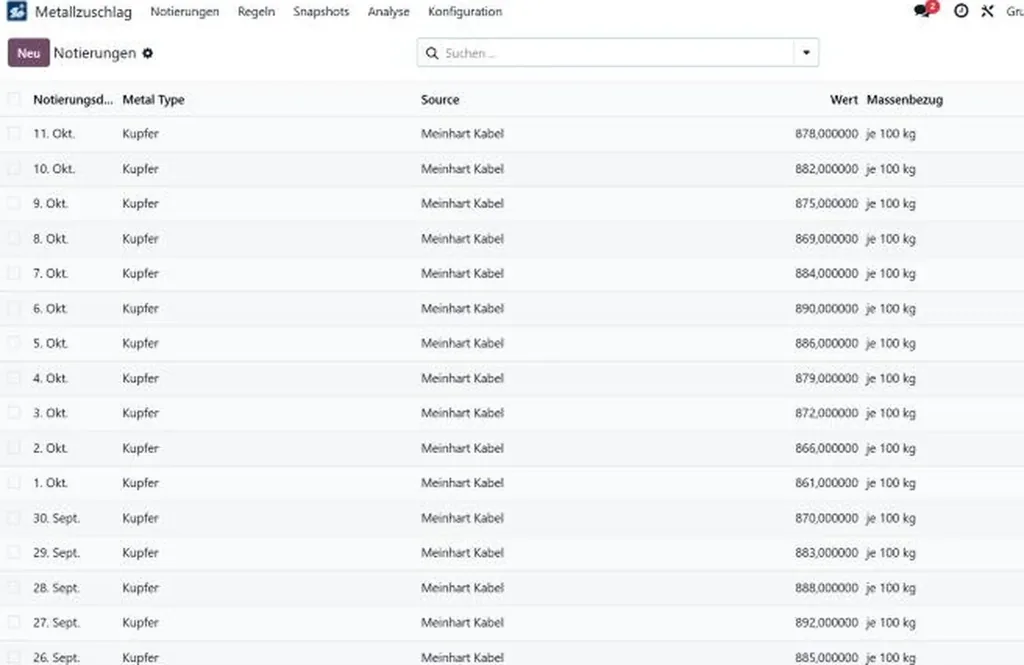The width and height of the screenshot is (1024, 665).
Task: Check the 11. Okt. row checkbox
Action: pyautogui.click(x=14, y=133)
